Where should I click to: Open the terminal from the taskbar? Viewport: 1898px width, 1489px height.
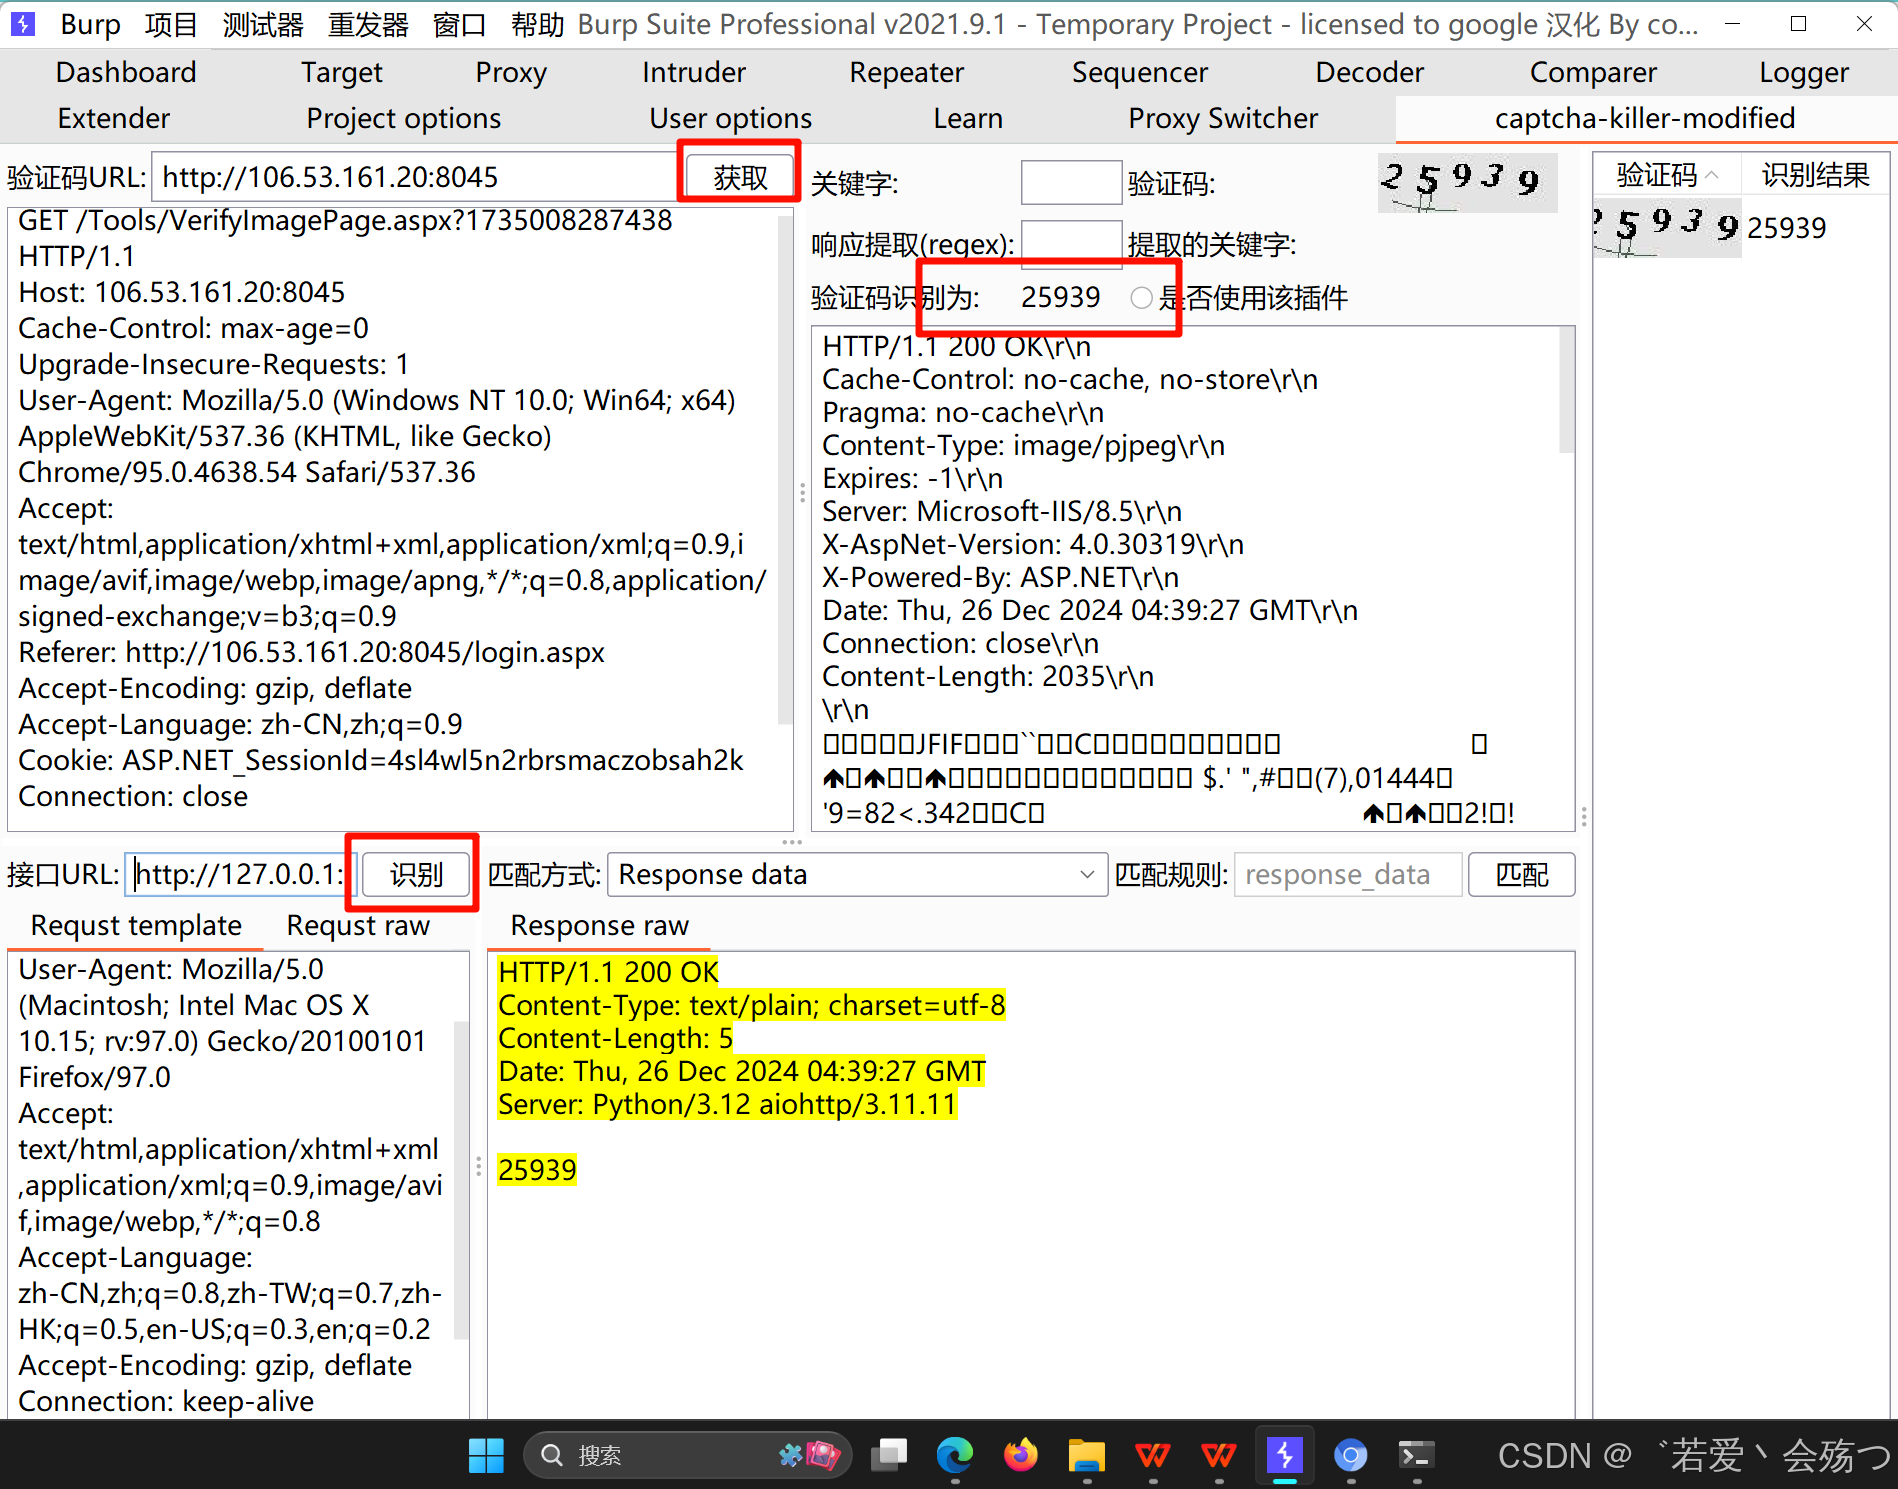(x=1416, y=1456)
